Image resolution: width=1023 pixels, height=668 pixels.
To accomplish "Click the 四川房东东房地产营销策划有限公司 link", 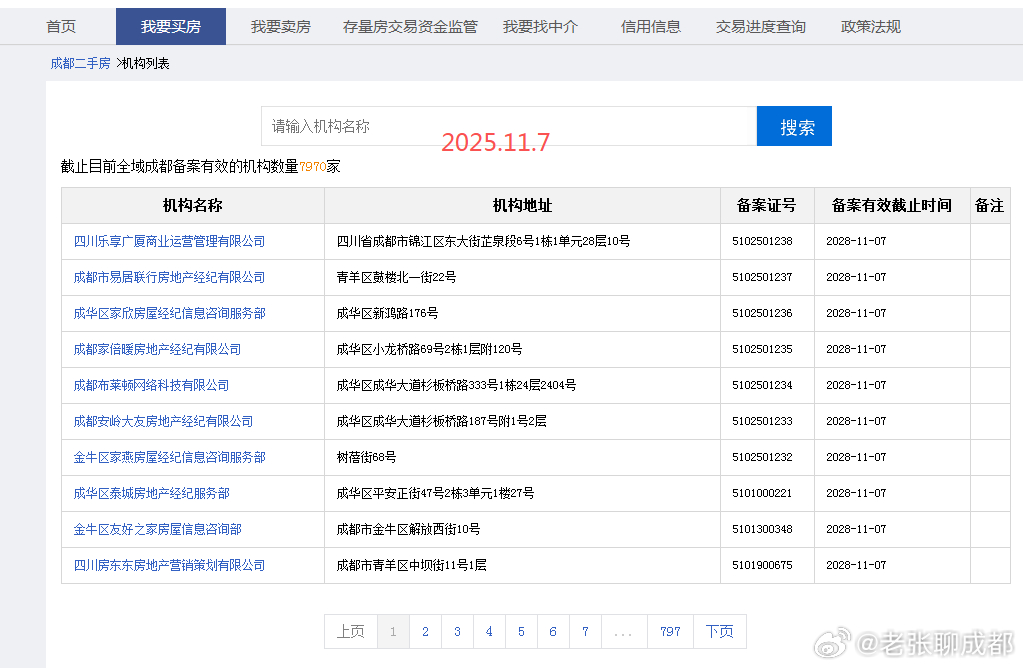I will [x=168, y=565].
